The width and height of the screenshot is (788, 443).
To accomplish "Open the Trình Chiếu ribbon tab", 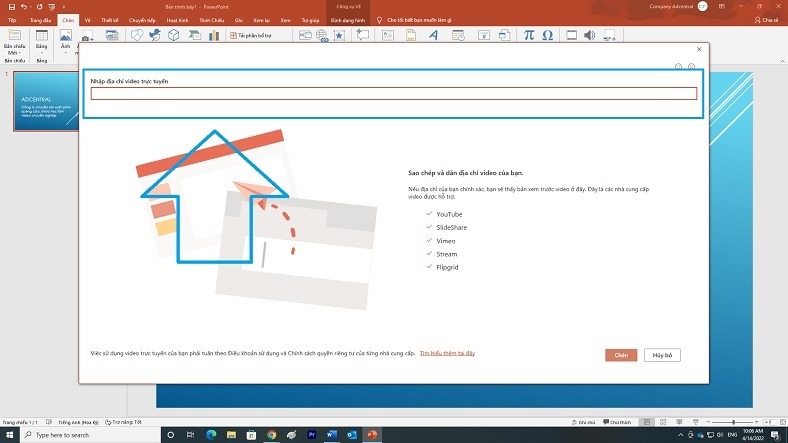I will [211, 20].
